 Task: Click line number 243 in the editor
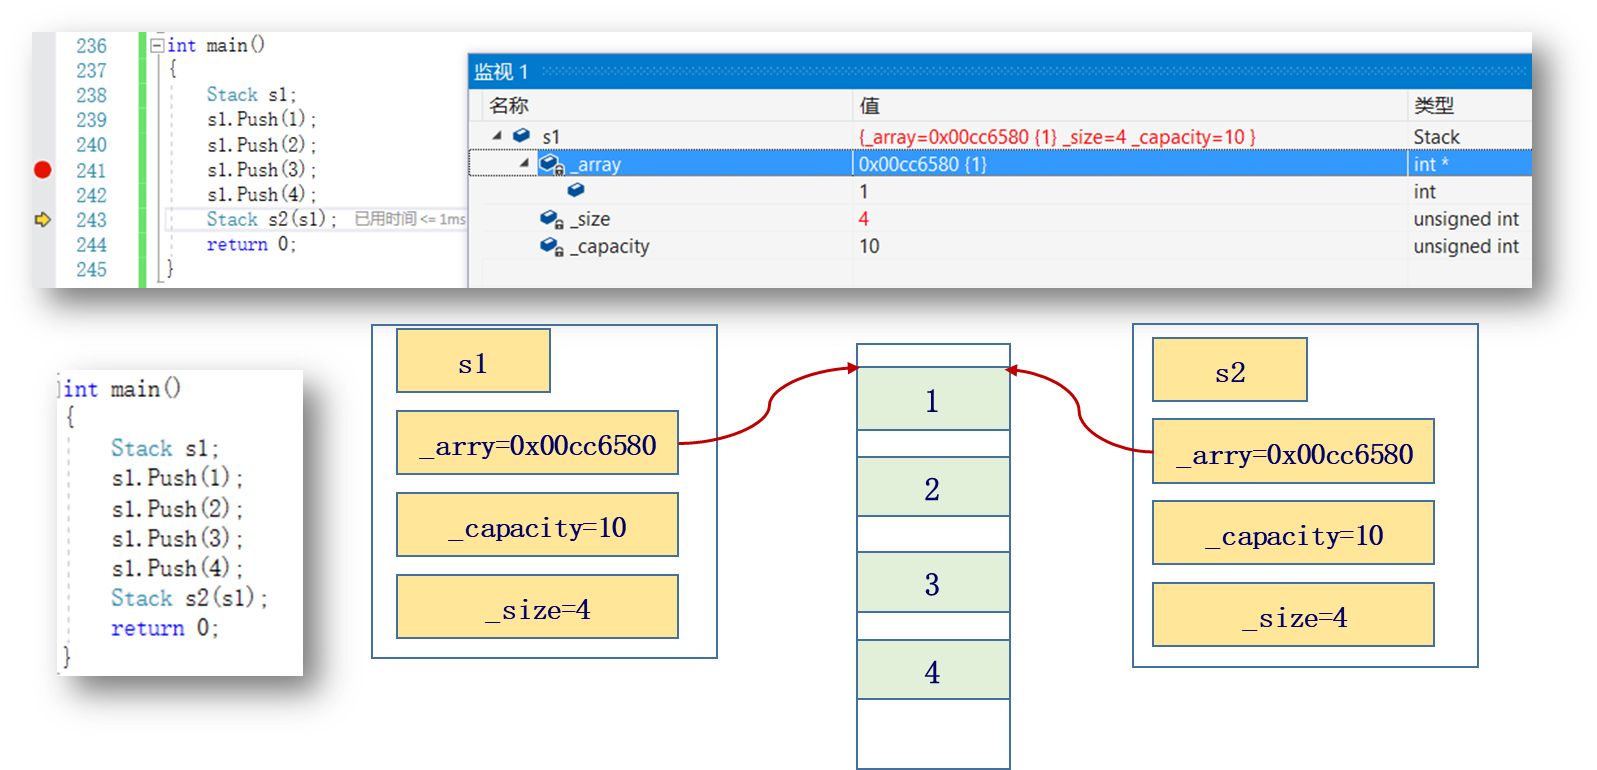point(91,220)
